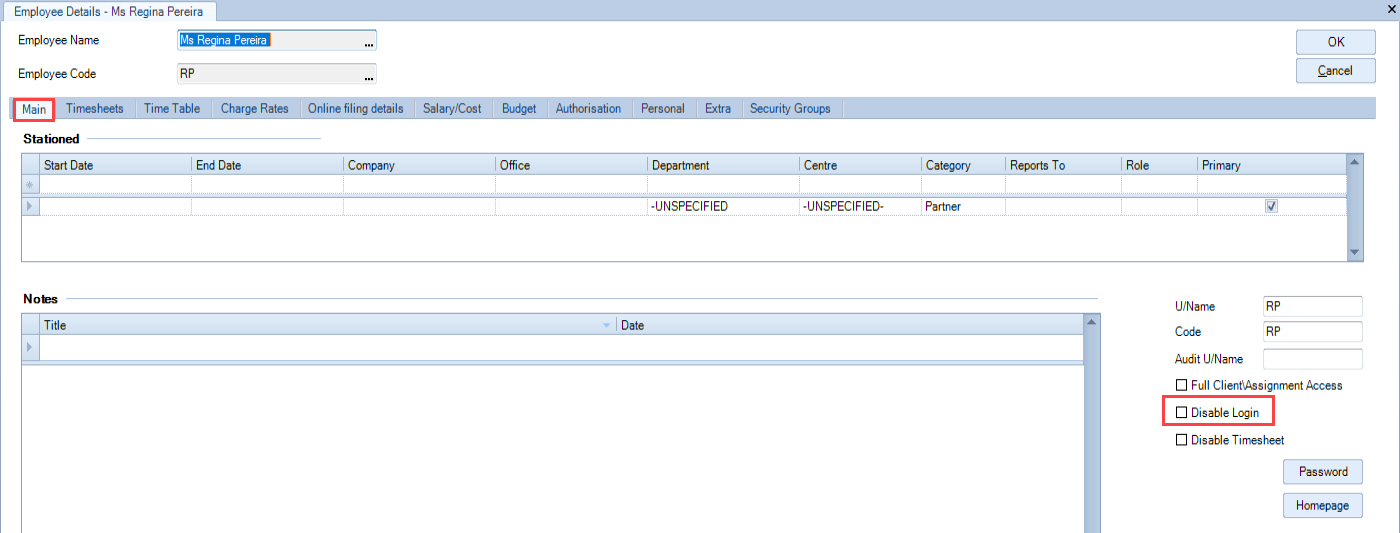Screen dimensions: 1400x533
Task: Tick the Disable Login checkbox
Action: 1182,412
